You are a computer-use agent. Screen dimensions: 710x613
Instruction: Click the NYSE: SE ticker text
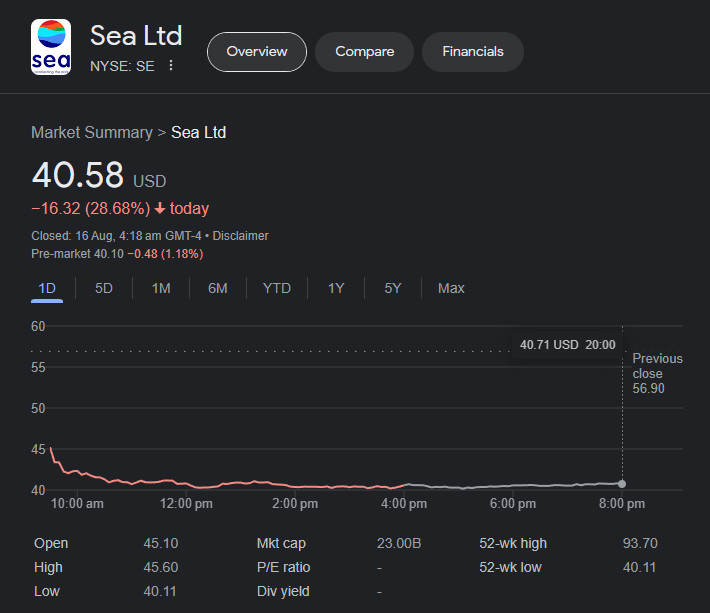click(122, 66)
